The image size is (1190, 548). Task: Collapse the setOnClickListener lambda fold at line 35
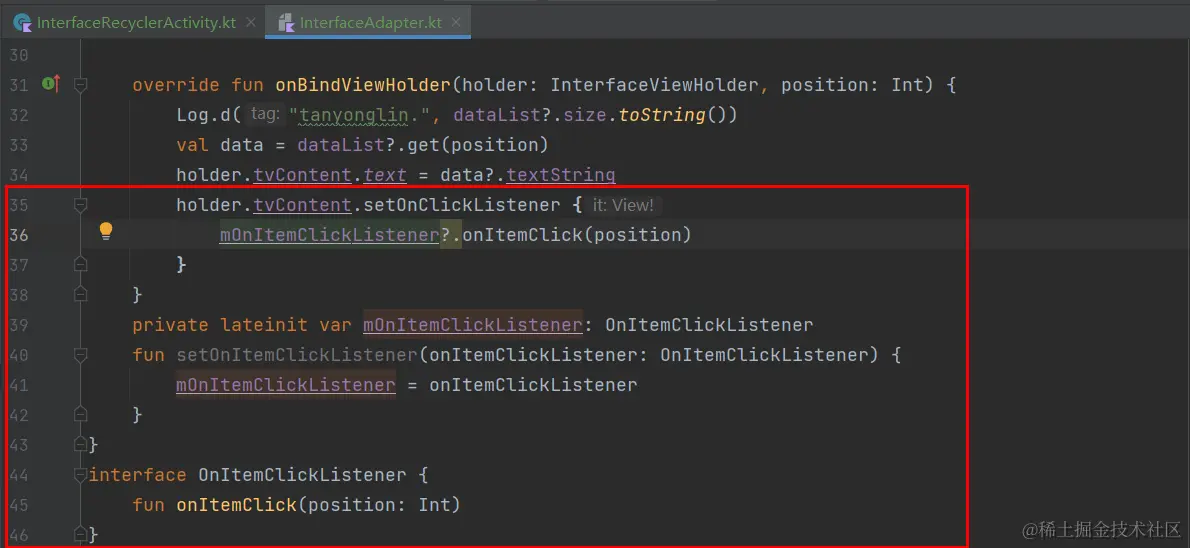point(81,205)
